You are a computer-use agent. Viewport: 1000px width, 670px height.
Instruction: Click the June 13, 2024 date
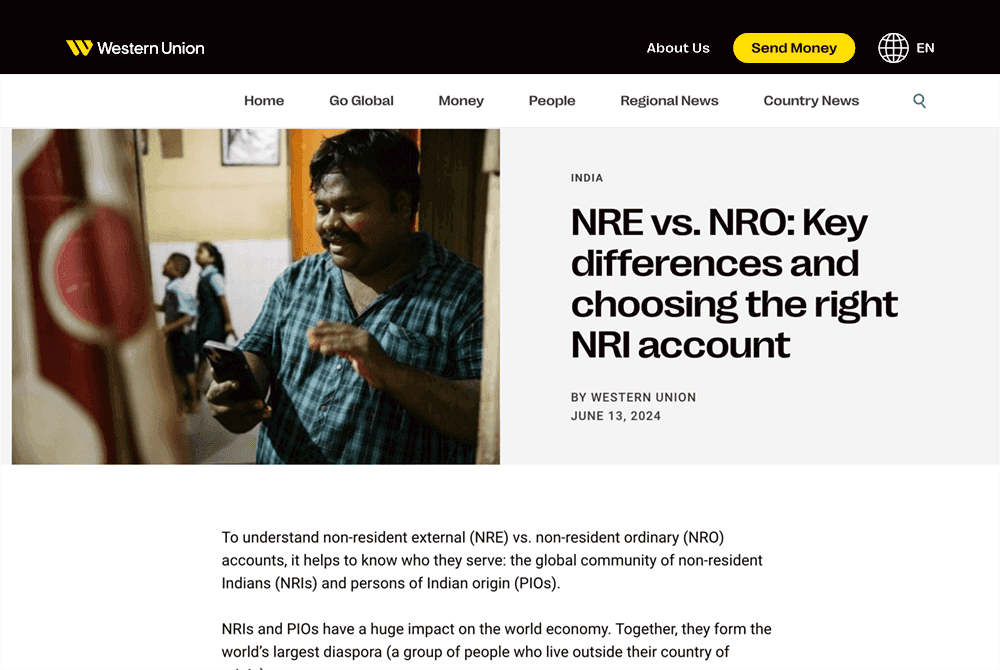[615, 416]
